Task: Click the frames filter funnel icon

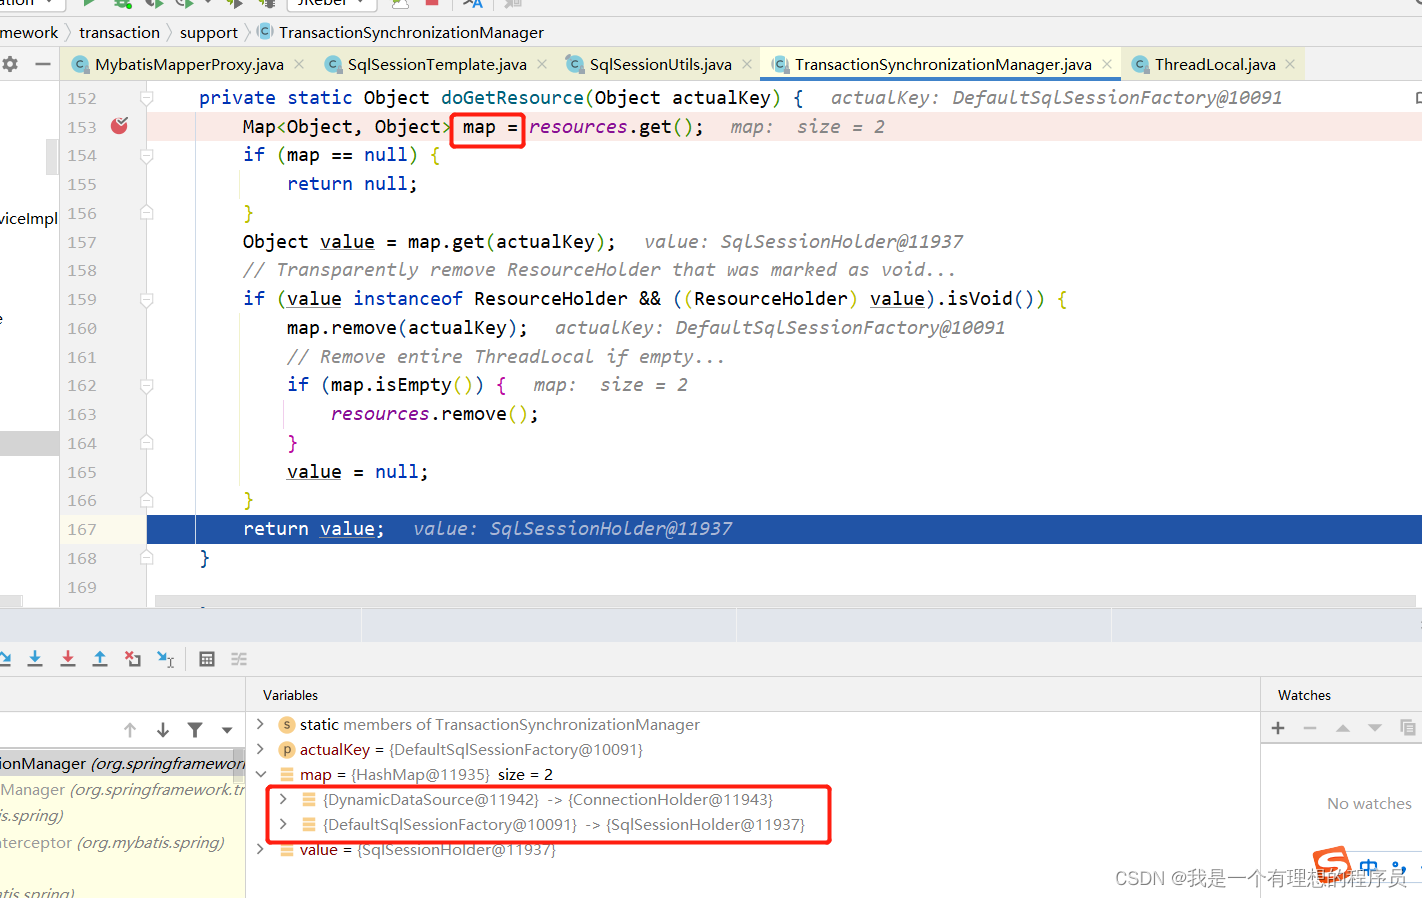Action: click(x=195, y=730)
